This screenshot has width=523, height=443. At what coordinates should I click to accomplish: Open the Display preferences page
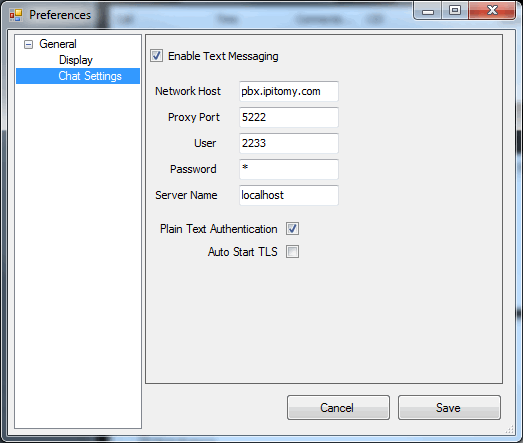76,60
